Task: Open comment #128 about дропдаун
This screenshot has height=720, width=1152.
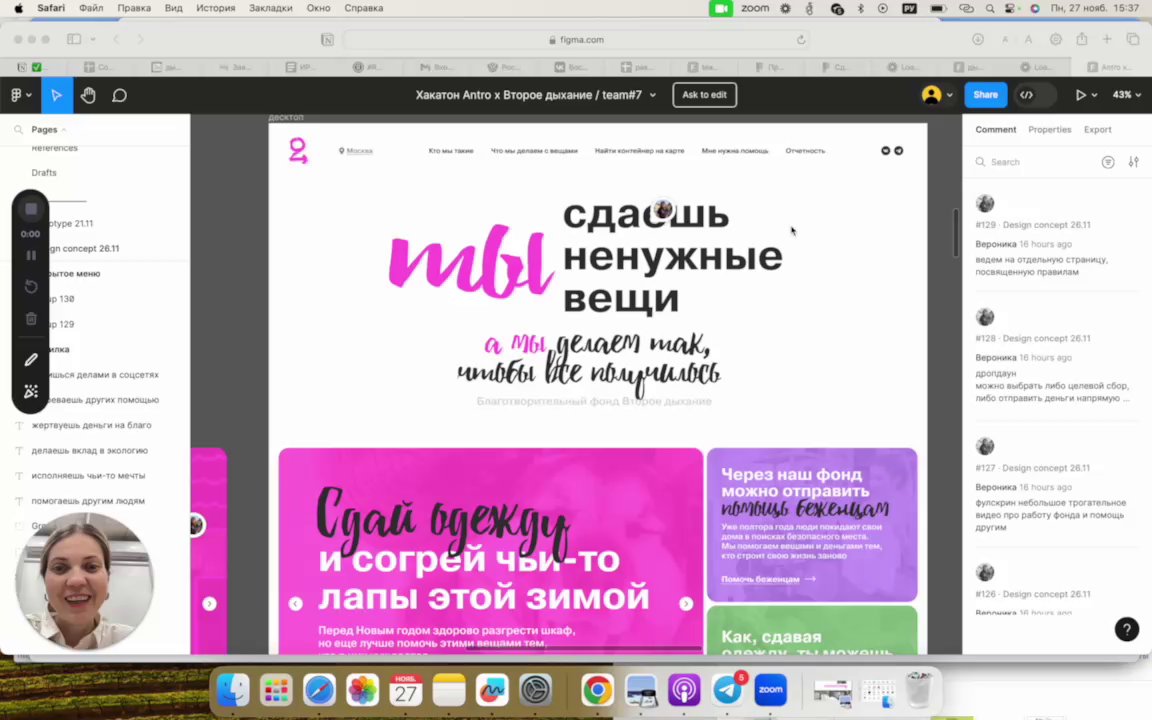Action: [x=1056, y=358]
